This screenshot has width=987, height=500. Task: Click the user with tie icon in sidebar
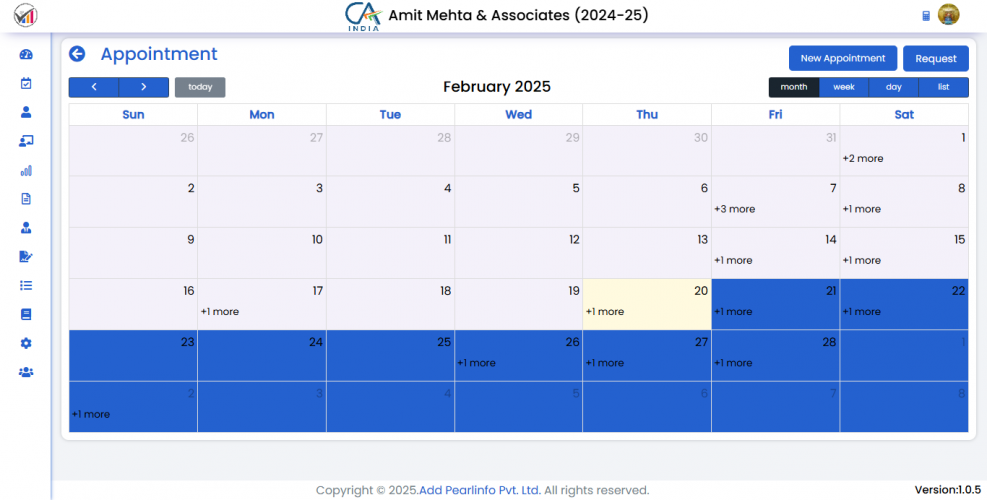(26, 228)
